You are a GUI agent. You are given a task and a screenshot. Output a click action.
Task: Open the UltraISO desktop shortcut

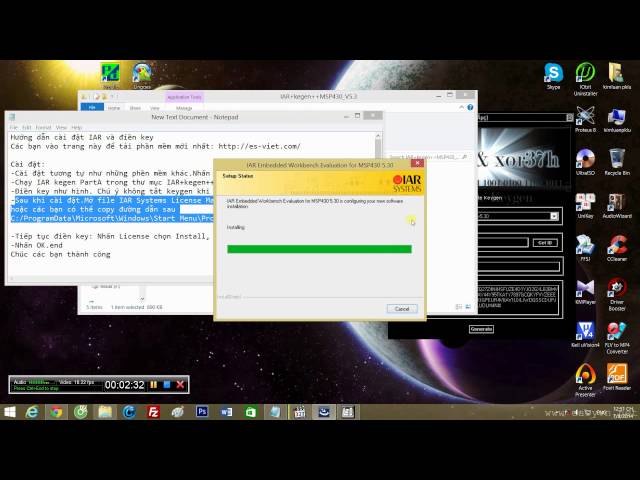[585, 162]
